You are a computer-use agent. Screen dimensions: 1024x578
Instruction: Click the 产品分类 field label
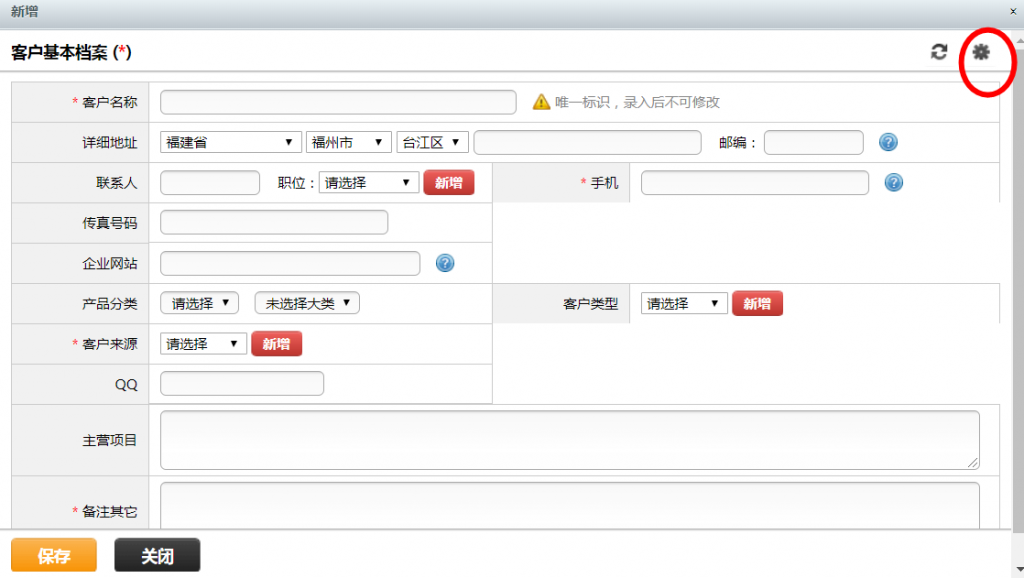coord(110,304)
